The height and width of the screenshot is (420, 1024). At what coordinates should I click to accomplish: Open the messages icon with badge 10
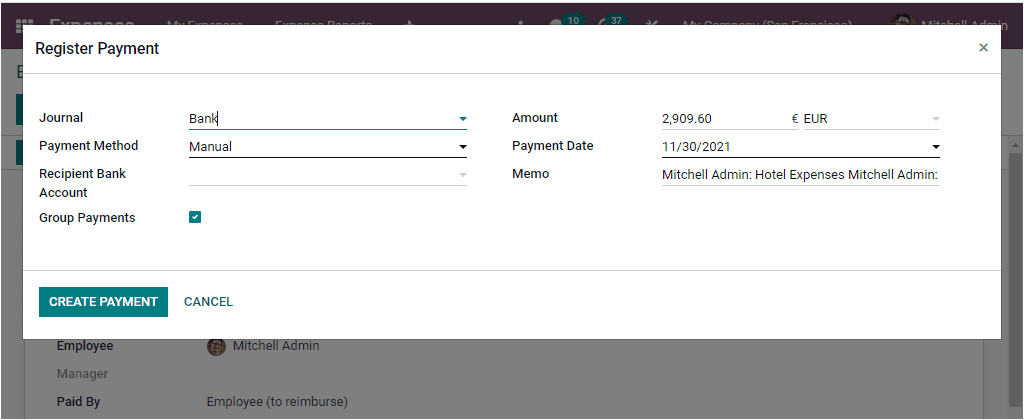[559, 24]
